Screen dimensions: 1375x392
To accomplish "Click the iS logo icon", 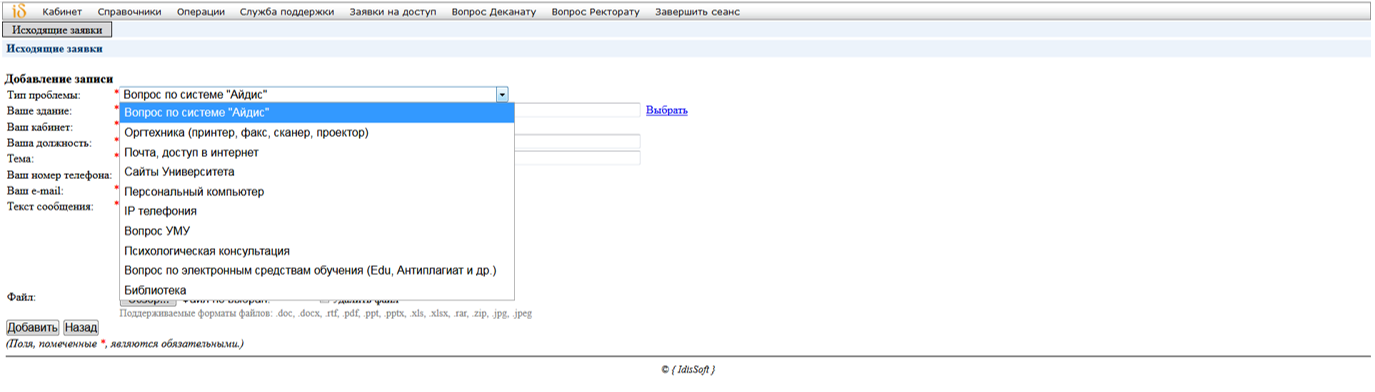I will pyautogui.click(x=19, y=12).
